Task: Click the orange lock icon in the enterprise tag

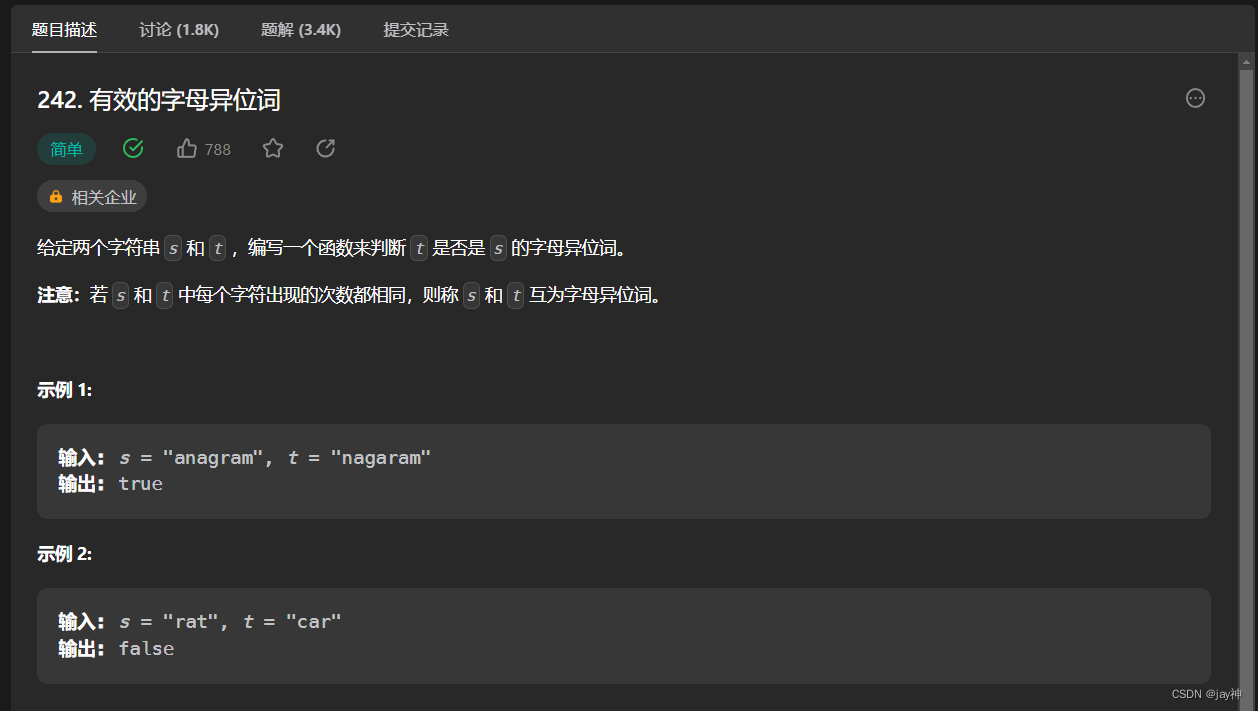Action: 55,196
